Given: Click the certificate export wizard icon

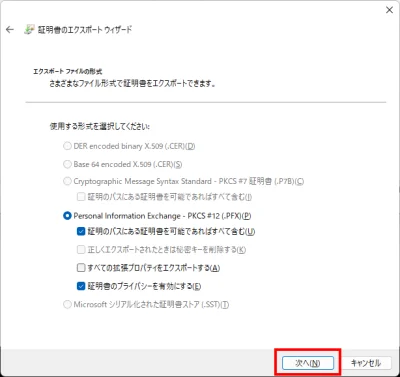Looking at the screenshot, I should [x=29, y=29].
